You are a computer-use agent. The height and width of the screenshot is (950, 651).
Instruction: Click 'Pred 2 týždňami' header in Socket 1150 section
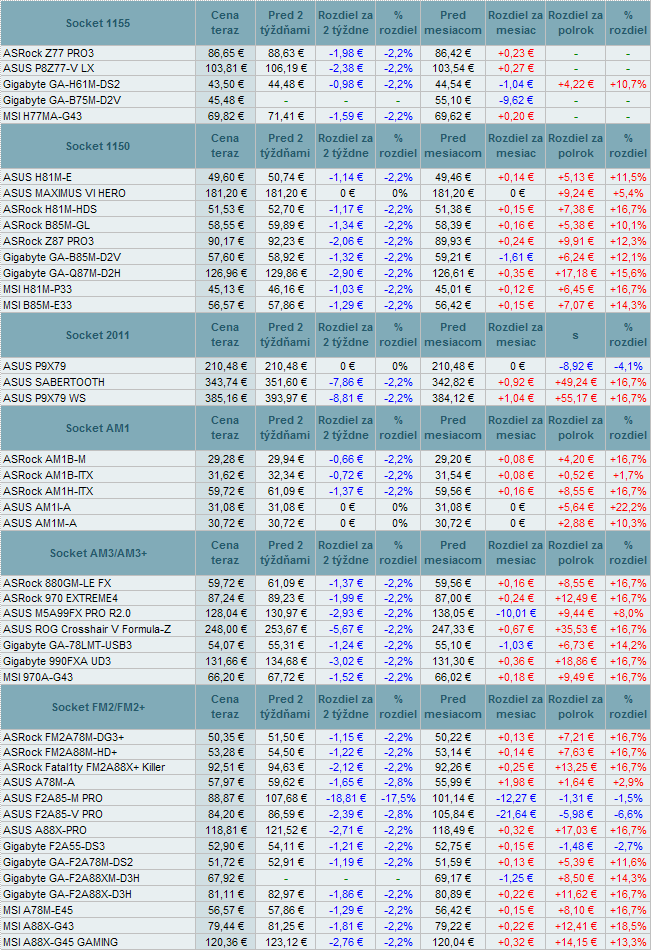click(285, 145)
